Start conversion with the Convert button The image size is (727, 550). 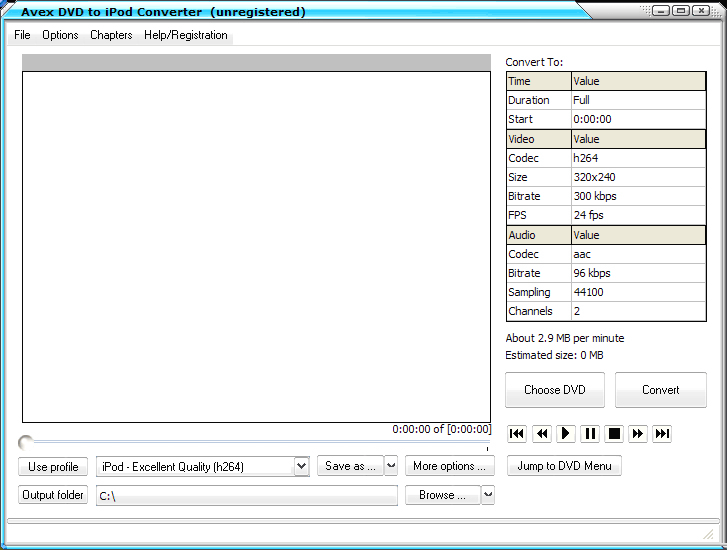click(x=660, y=390)
